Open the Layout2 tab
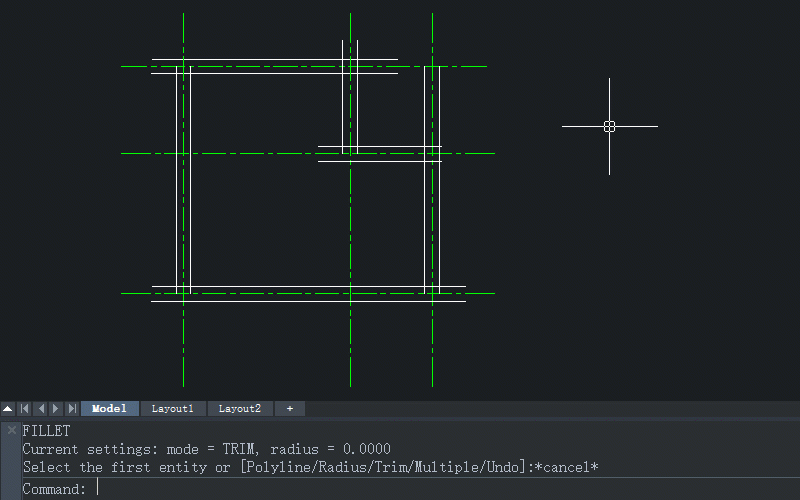Screen dimensions: 800x500 tap(240, 409)
